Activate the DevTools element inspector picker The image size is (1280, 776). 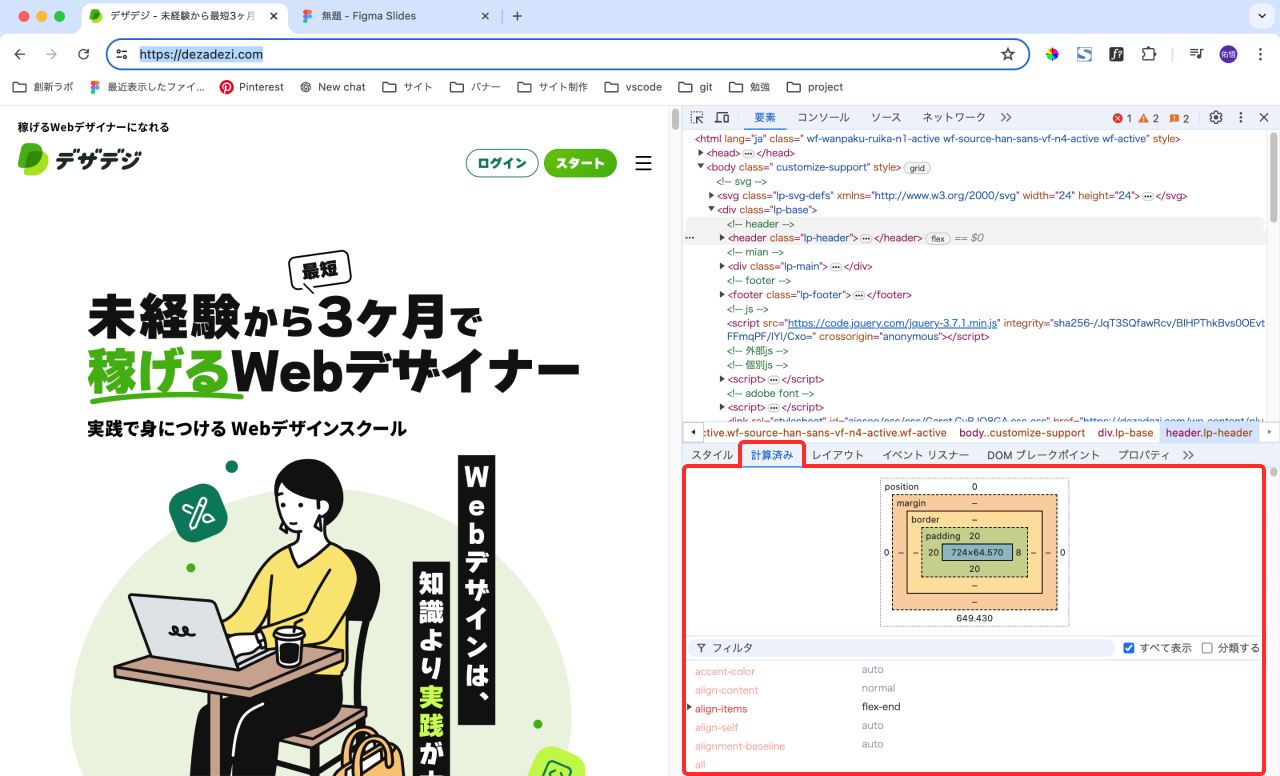tap(697, 117)
